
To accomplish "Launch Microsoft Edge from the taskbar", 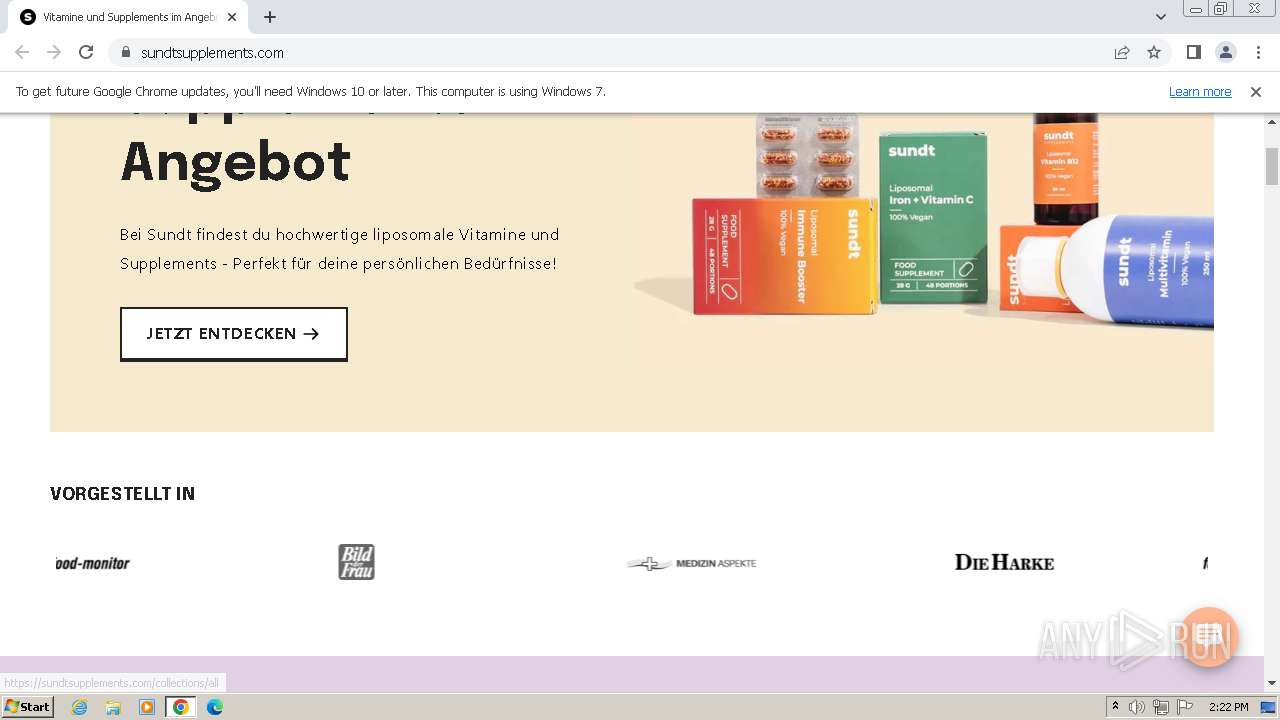I will tap(215, 707).
